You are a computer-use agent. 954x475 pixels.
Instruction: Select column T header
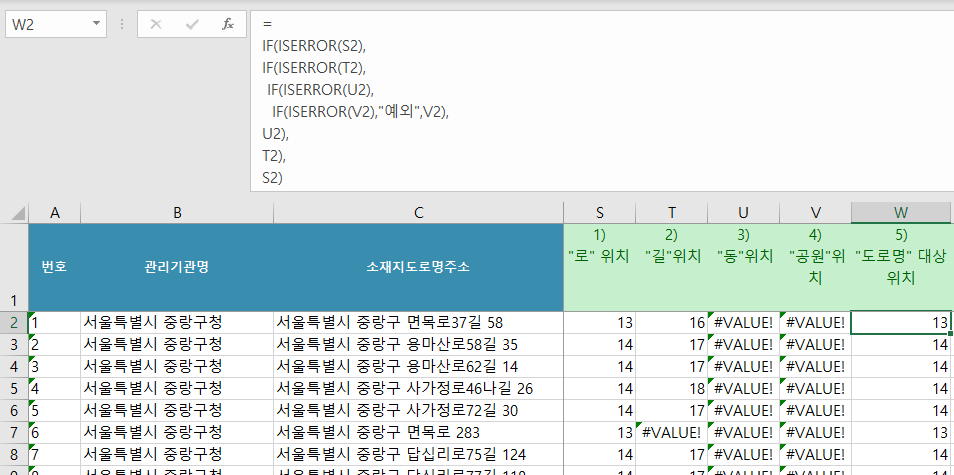(x=672, y=212)
